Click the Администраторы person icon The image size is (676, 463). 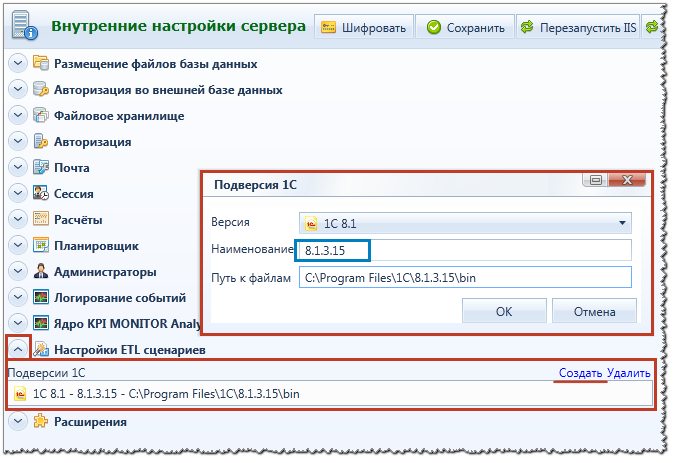click(x=41, y=271)
